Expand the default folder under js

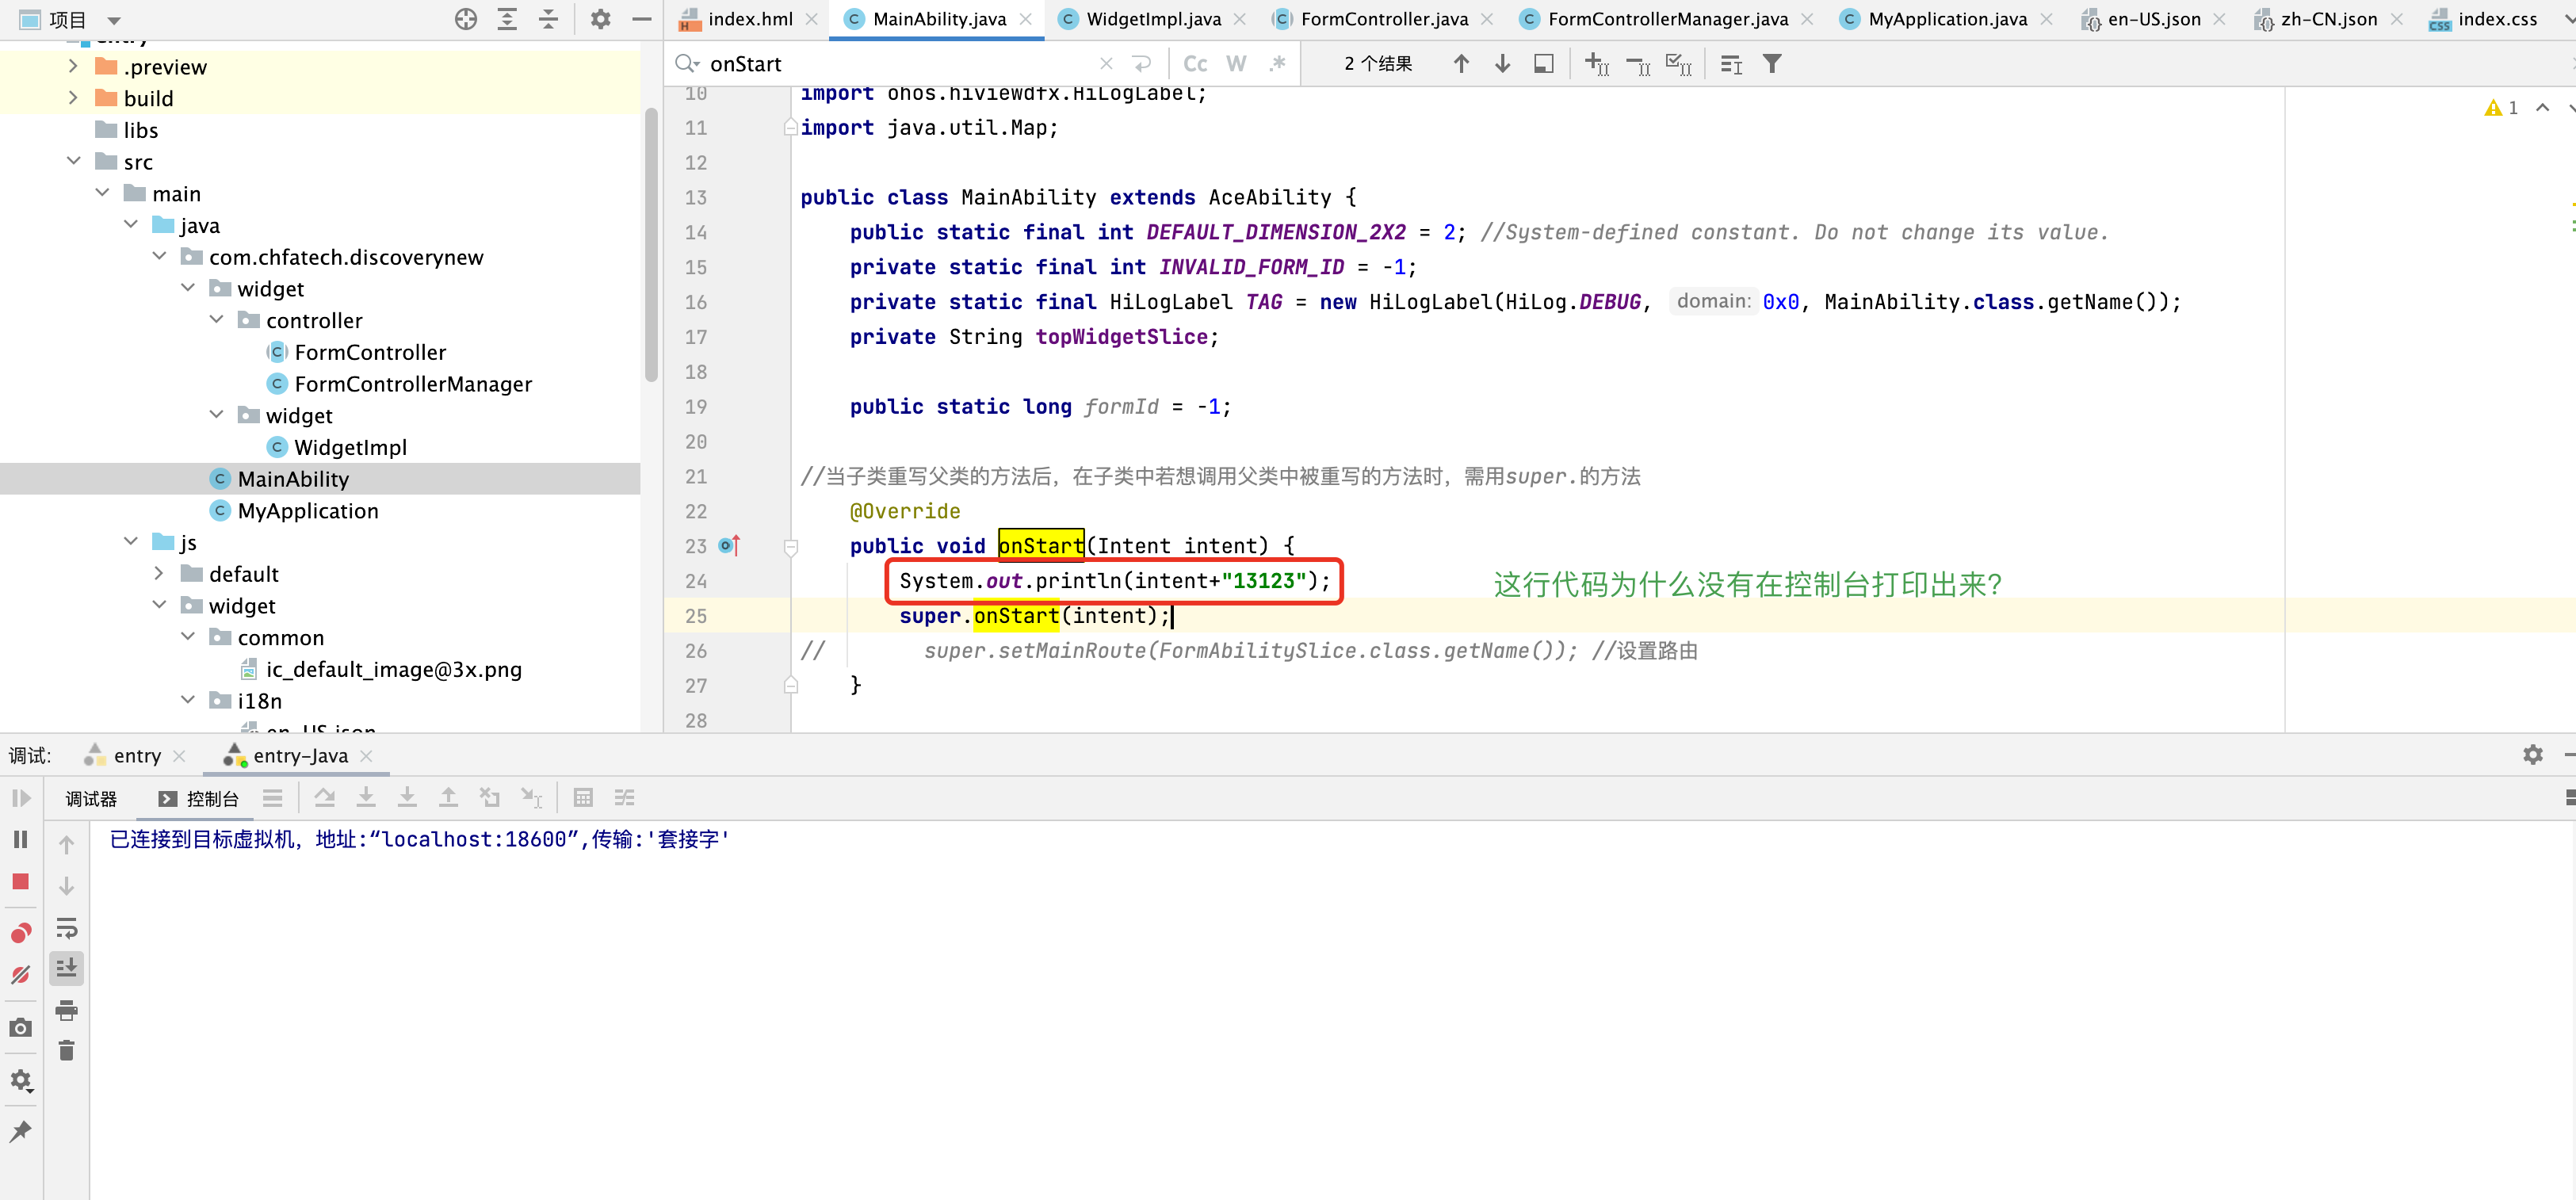[x=159, y=574]
